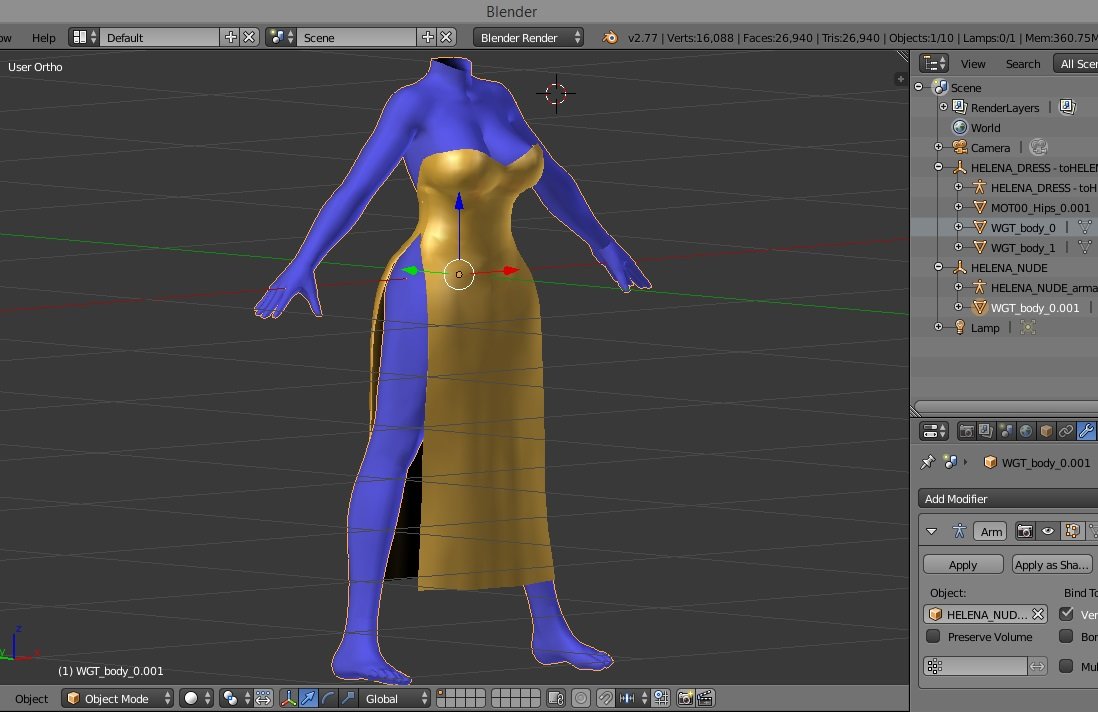Image resolution: width=1098 pixels, height=712 pixels.
Task: Collapse the HELENA_NUDE outliner group
Action: click(938, 267)
